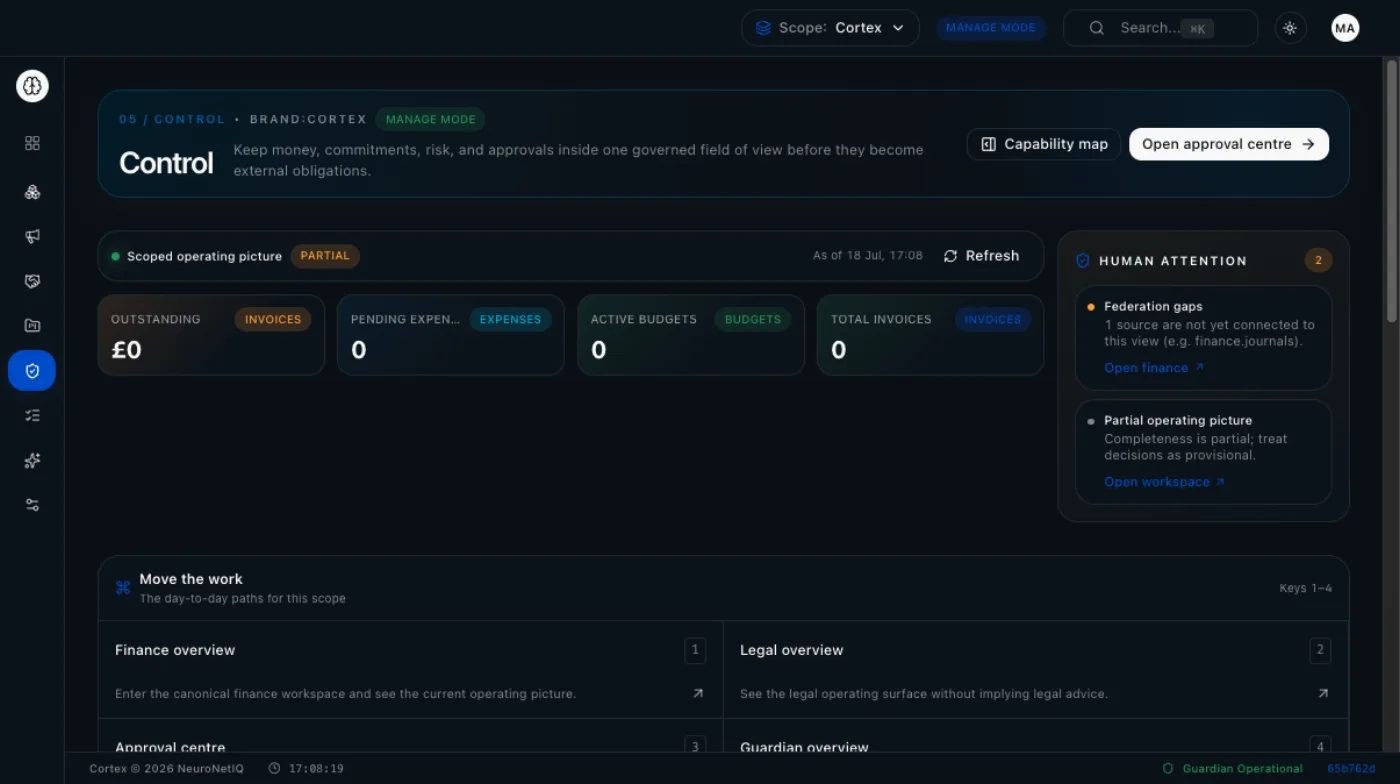Click the arrow on Finance overview row
Viewport: 1400px width, 784px height.
point(698,693)
